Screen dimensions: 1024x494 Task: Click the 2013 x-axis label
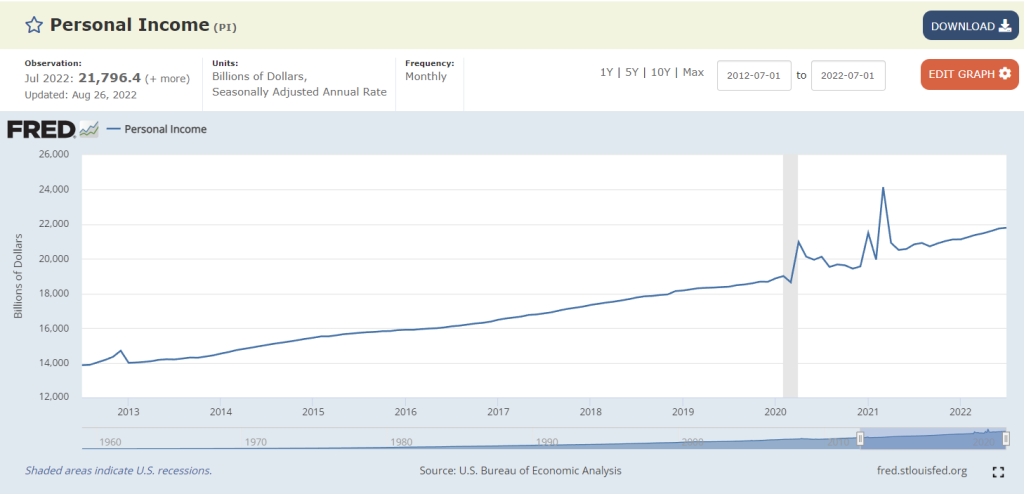[x=128, y=412]
